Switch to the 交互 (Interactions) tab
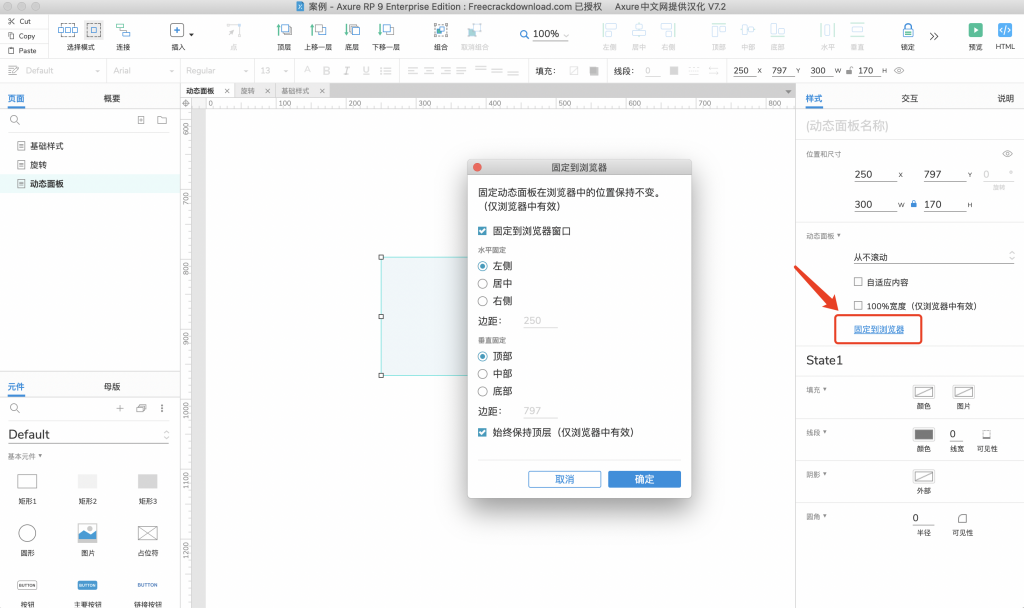The height and width of the screenshot is (608, 1024). [909, 99]
